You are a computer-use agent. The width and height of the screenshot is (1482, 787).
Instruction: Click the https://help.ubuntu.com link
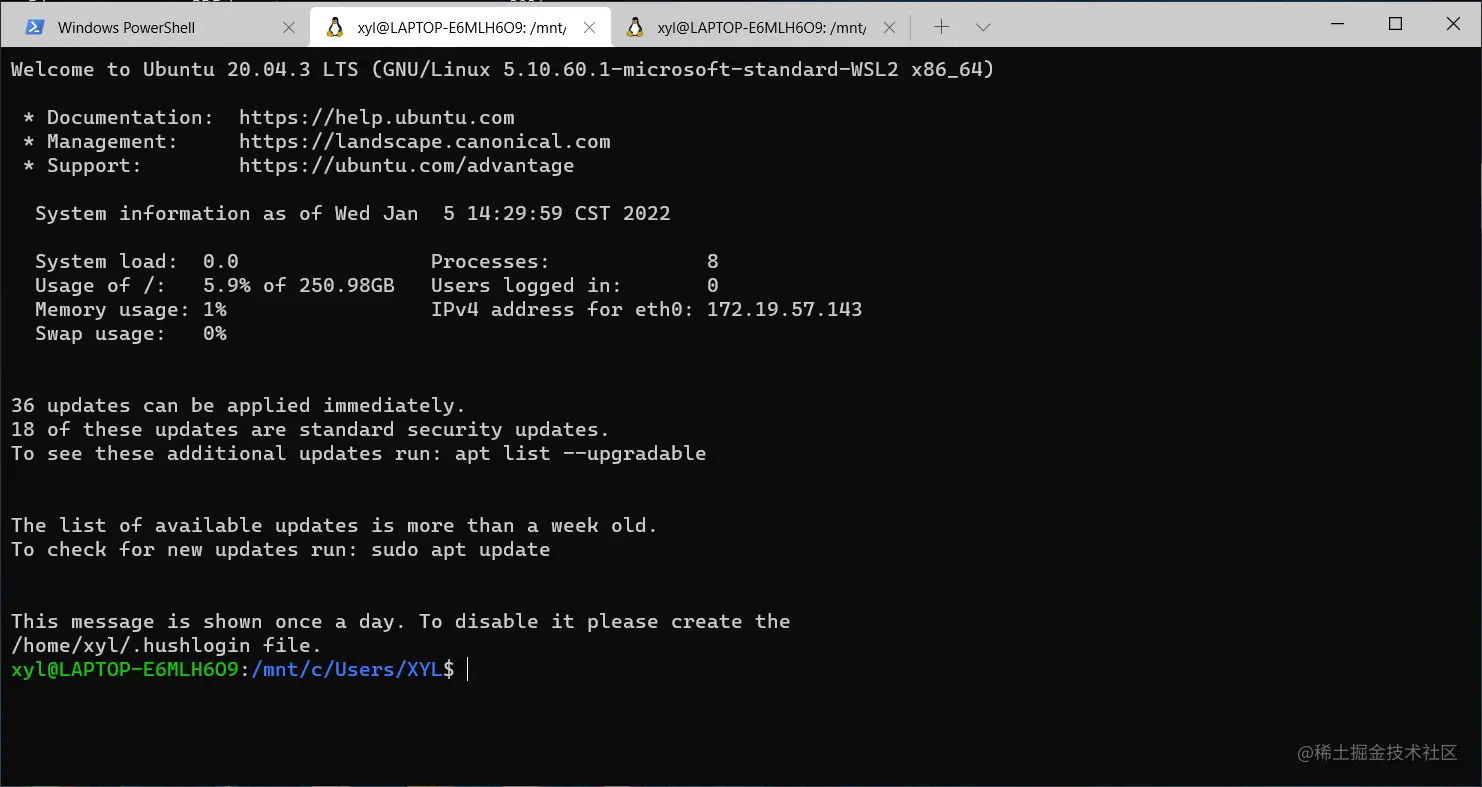click(x=377, y=118)
